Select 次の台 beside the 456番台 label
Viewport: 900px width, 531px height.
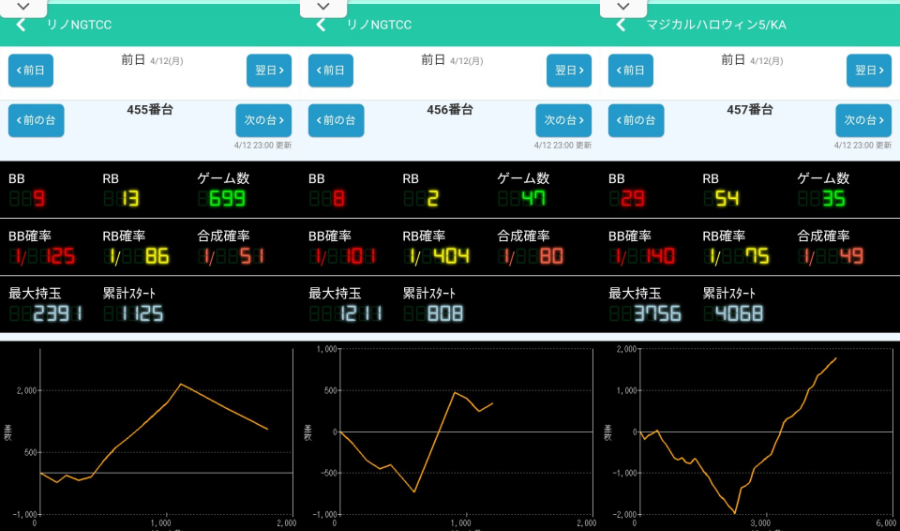tap(564, 120)
